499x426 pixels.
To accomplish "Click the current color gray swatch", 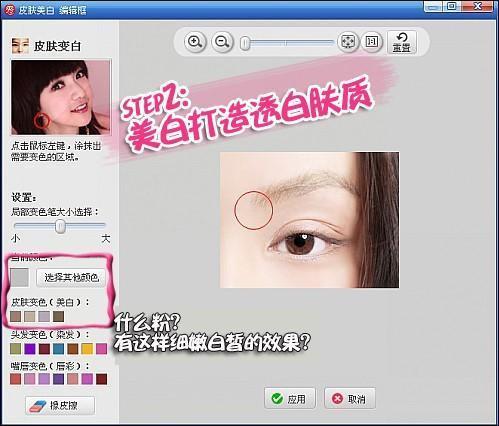I will (20, 277).
